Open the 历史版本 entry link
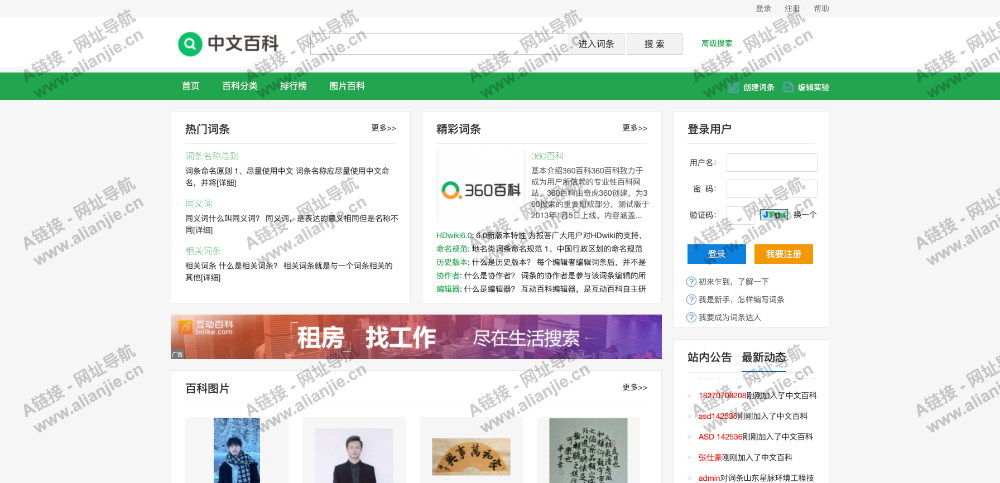This screenshot has width=1000, height=483. click(452, 262)
